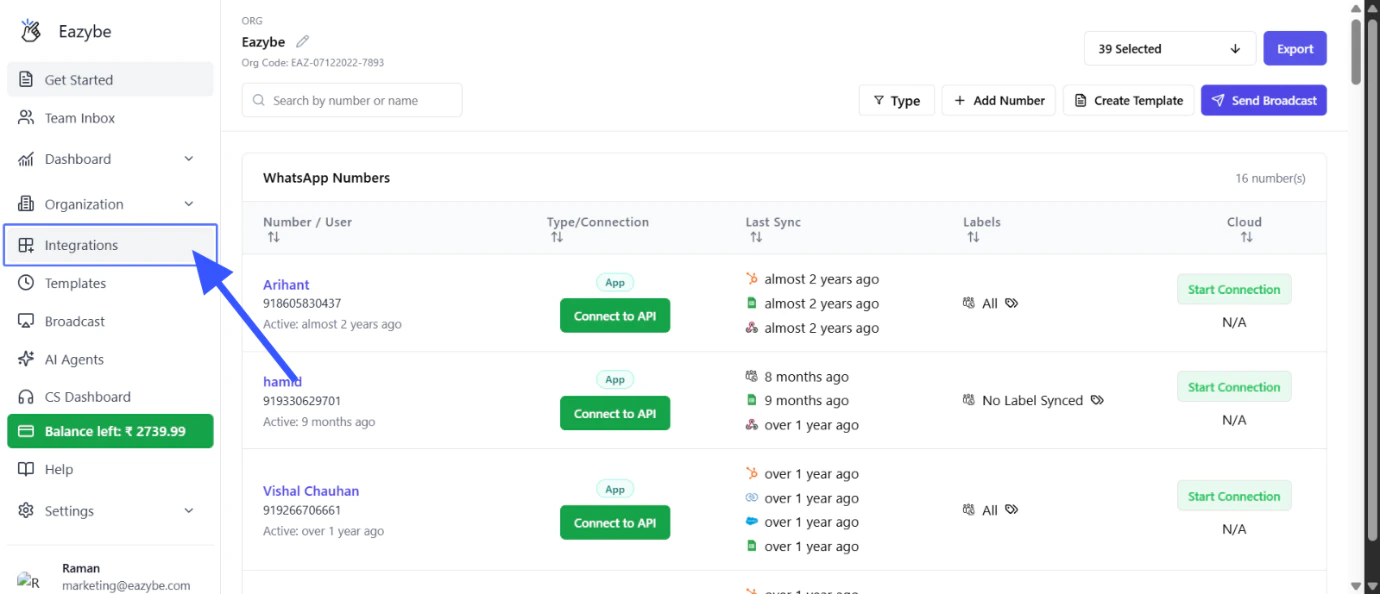
Task: Open the 39 Selected dropdown
Action: point(1168,48)
